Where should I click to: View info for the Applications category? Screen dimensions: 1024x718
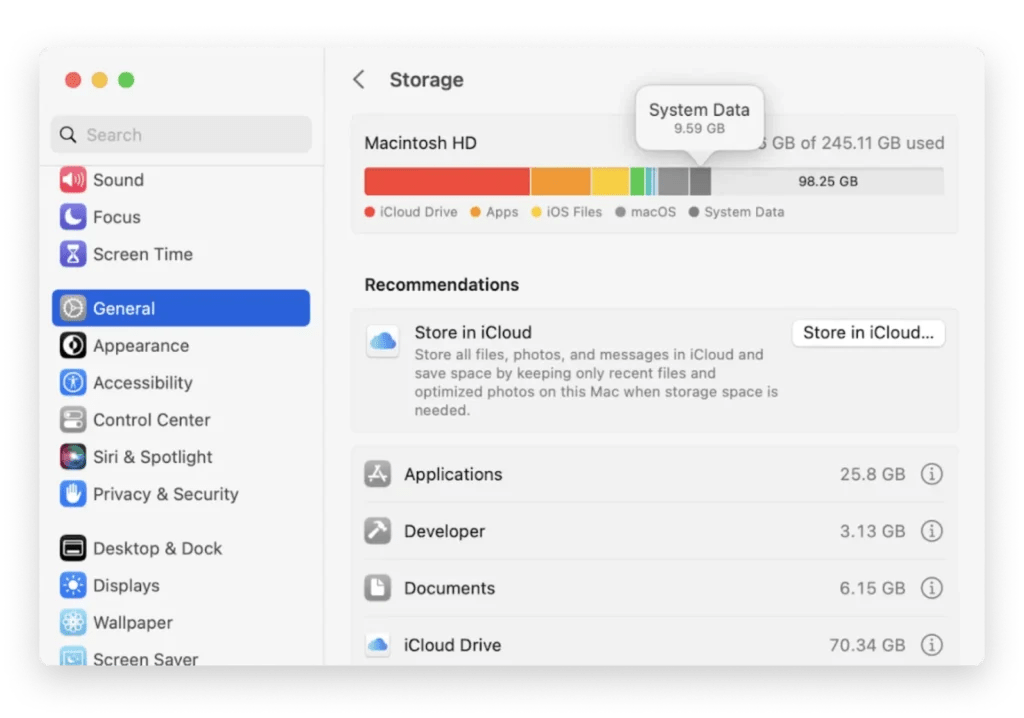pyautogui.click(x=931, y=474)
